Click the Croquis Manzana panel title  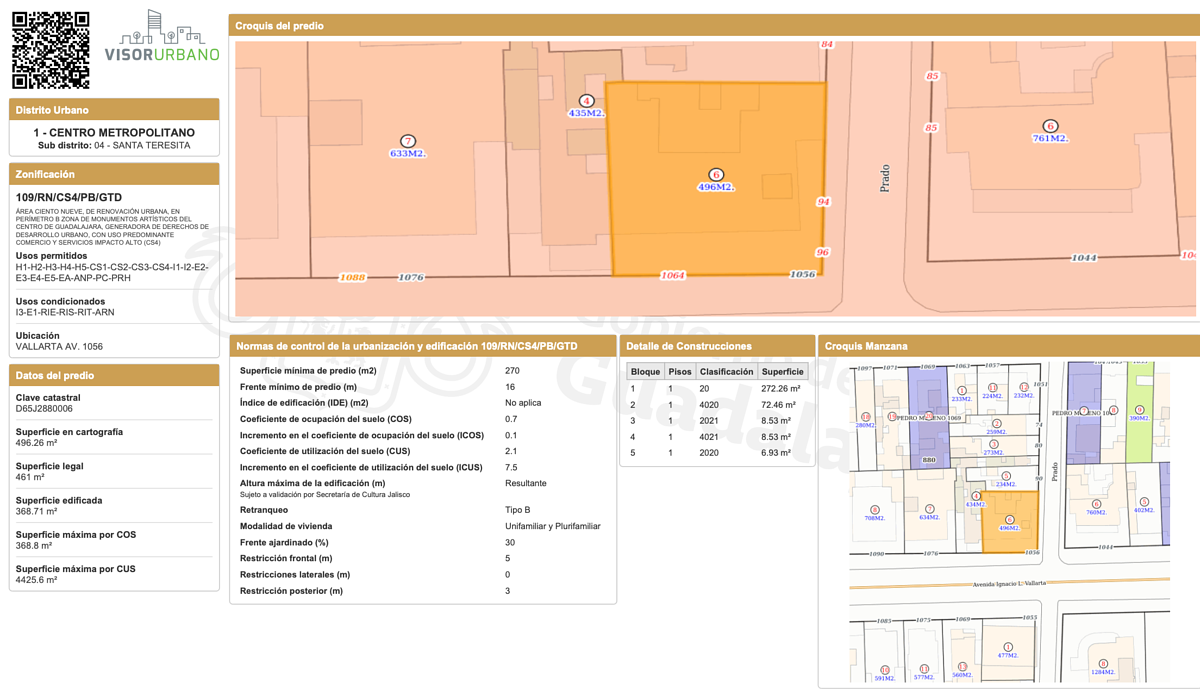(866, 346)
